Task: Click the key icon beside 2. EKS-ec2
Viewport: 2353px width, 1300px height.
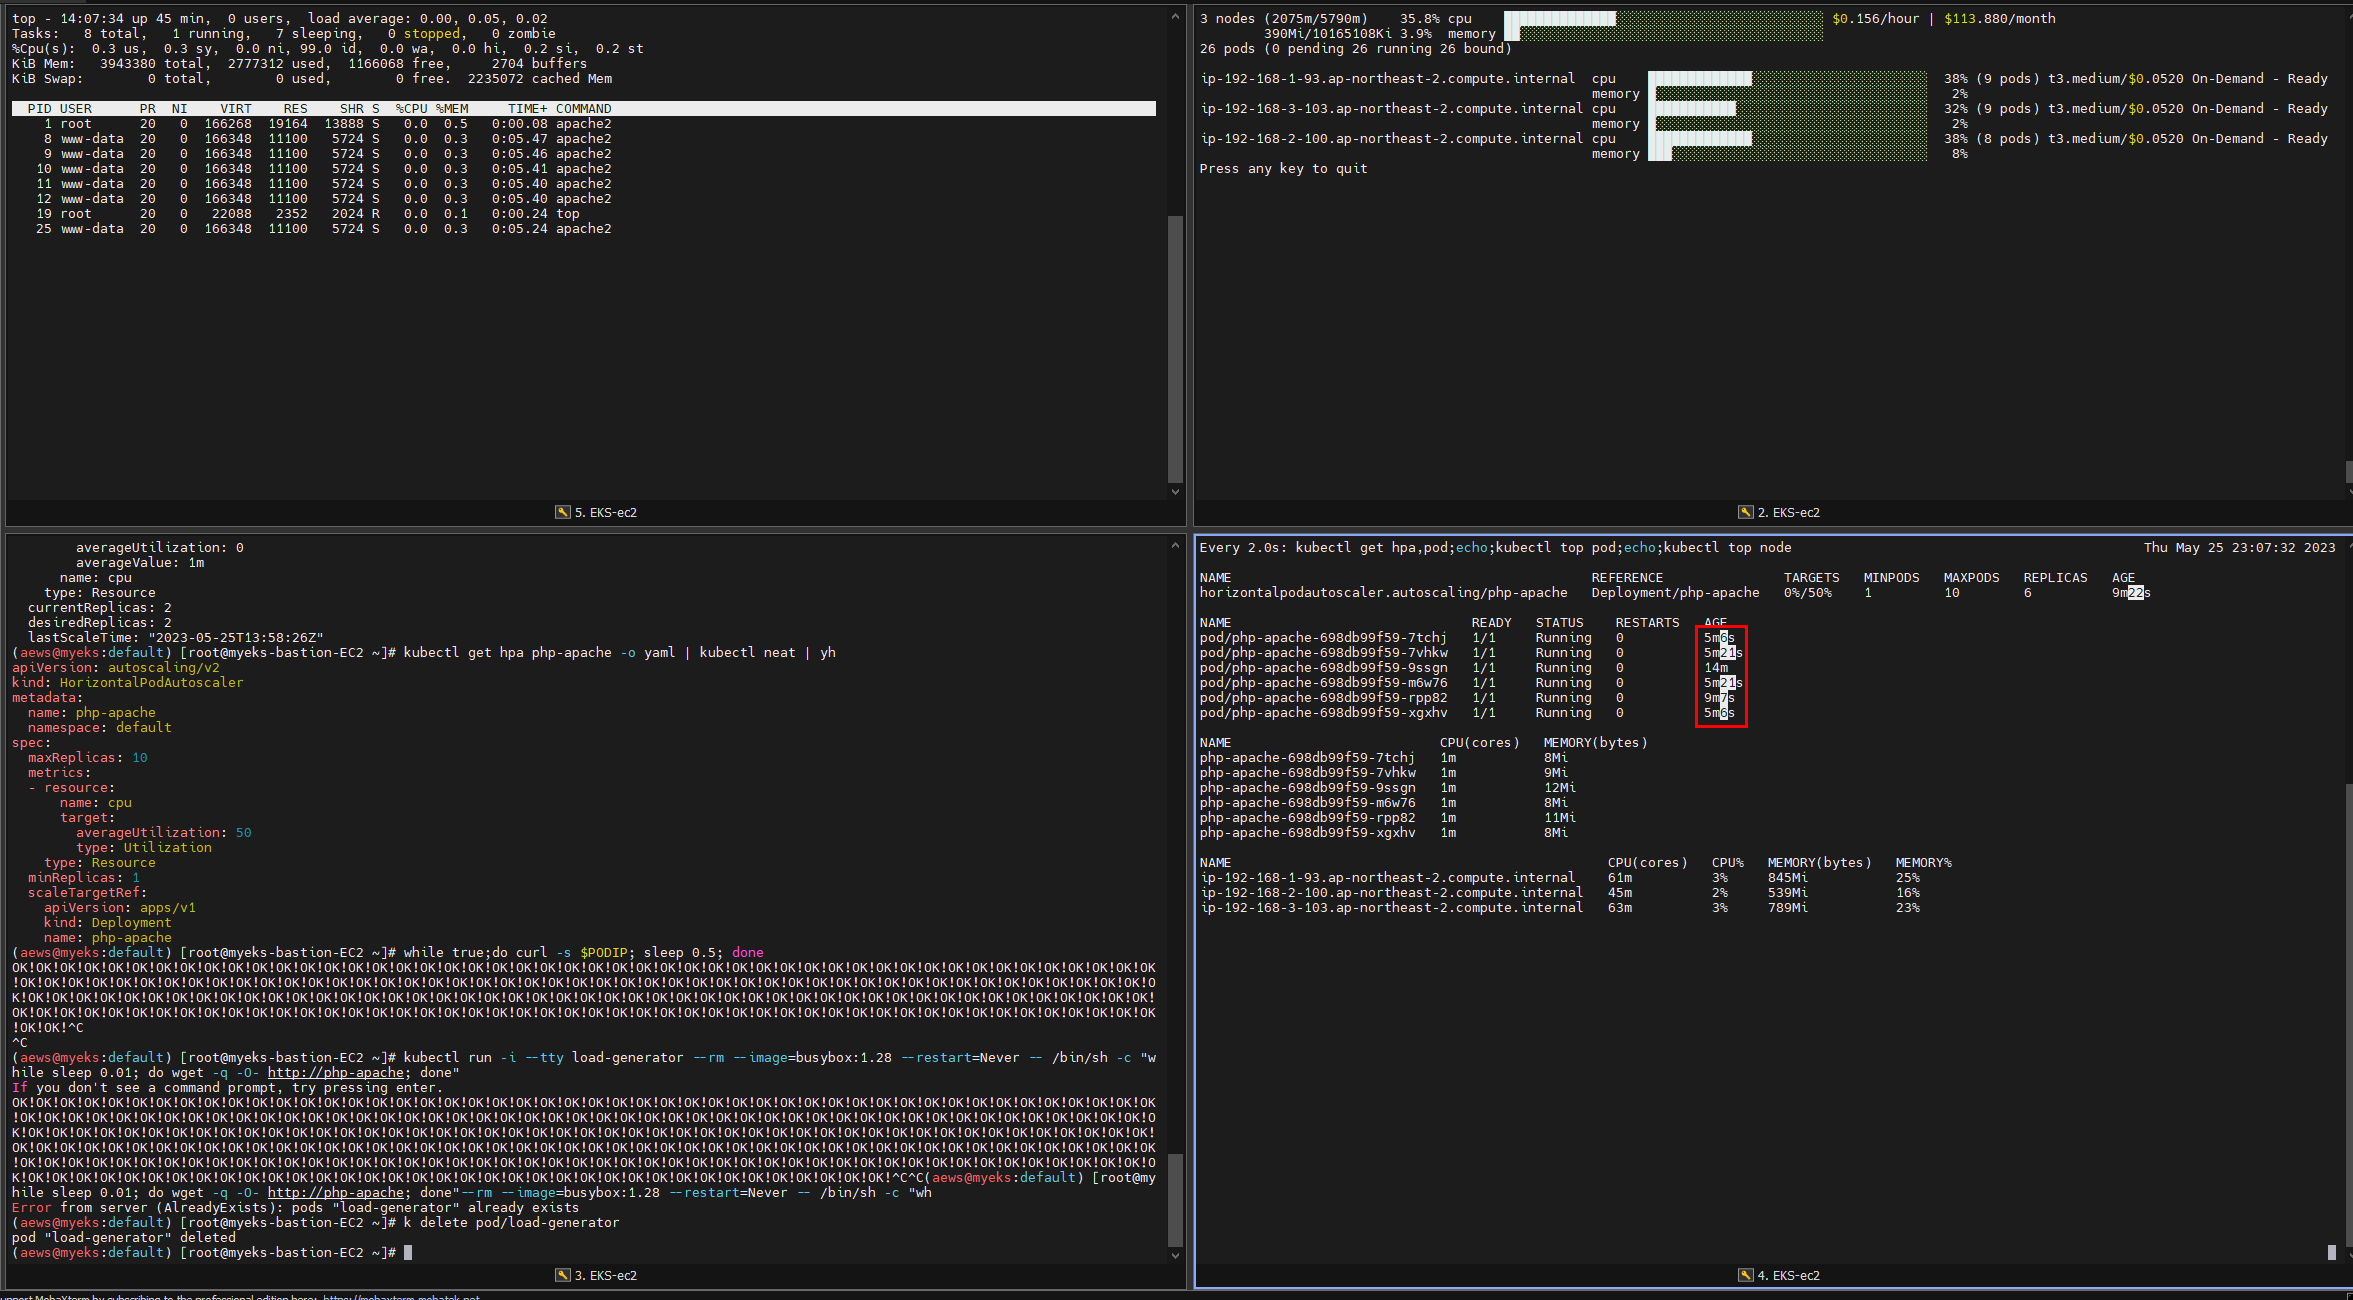Action: point(1746,512)
